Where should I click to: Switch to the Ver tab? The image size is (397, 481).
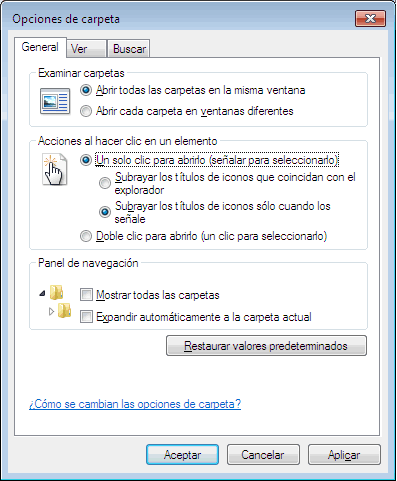click(87, 49)
